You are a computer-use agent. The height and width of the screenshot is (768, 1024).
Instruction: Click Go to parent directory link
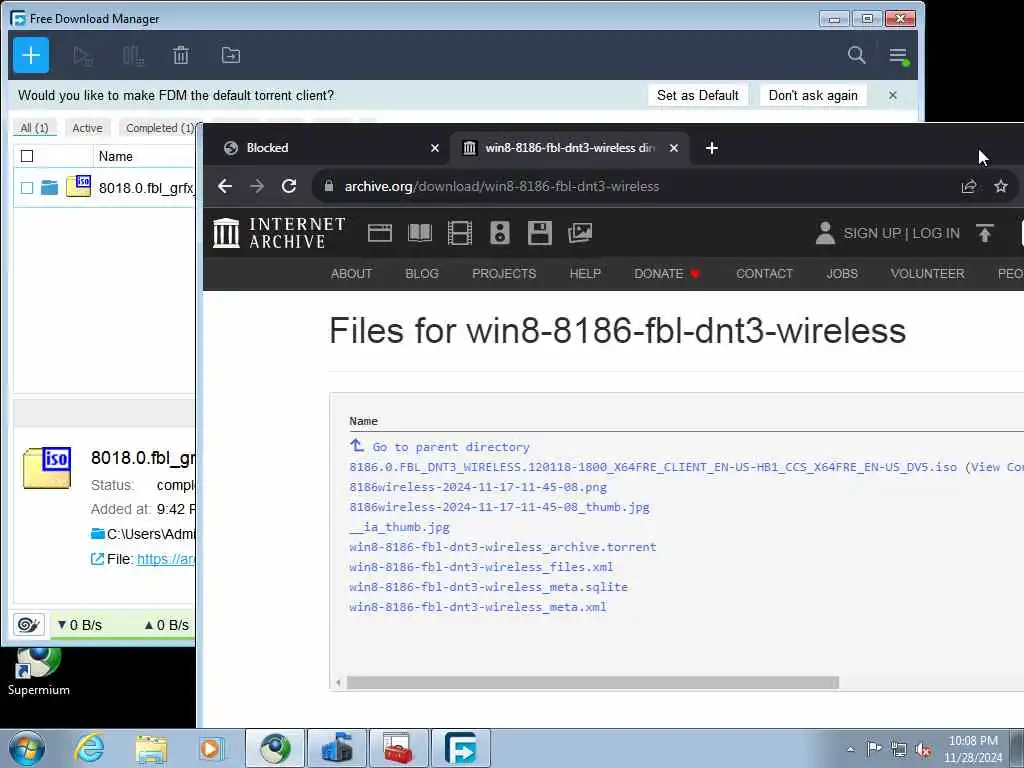(451, 447)
